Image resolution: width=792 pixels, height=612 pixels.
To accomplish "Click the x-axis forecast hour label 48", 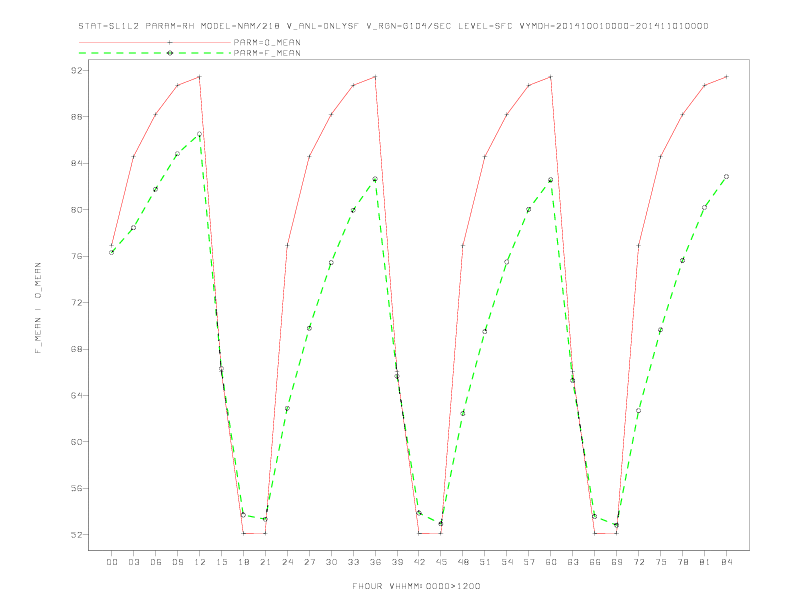I will click(463, 562).
